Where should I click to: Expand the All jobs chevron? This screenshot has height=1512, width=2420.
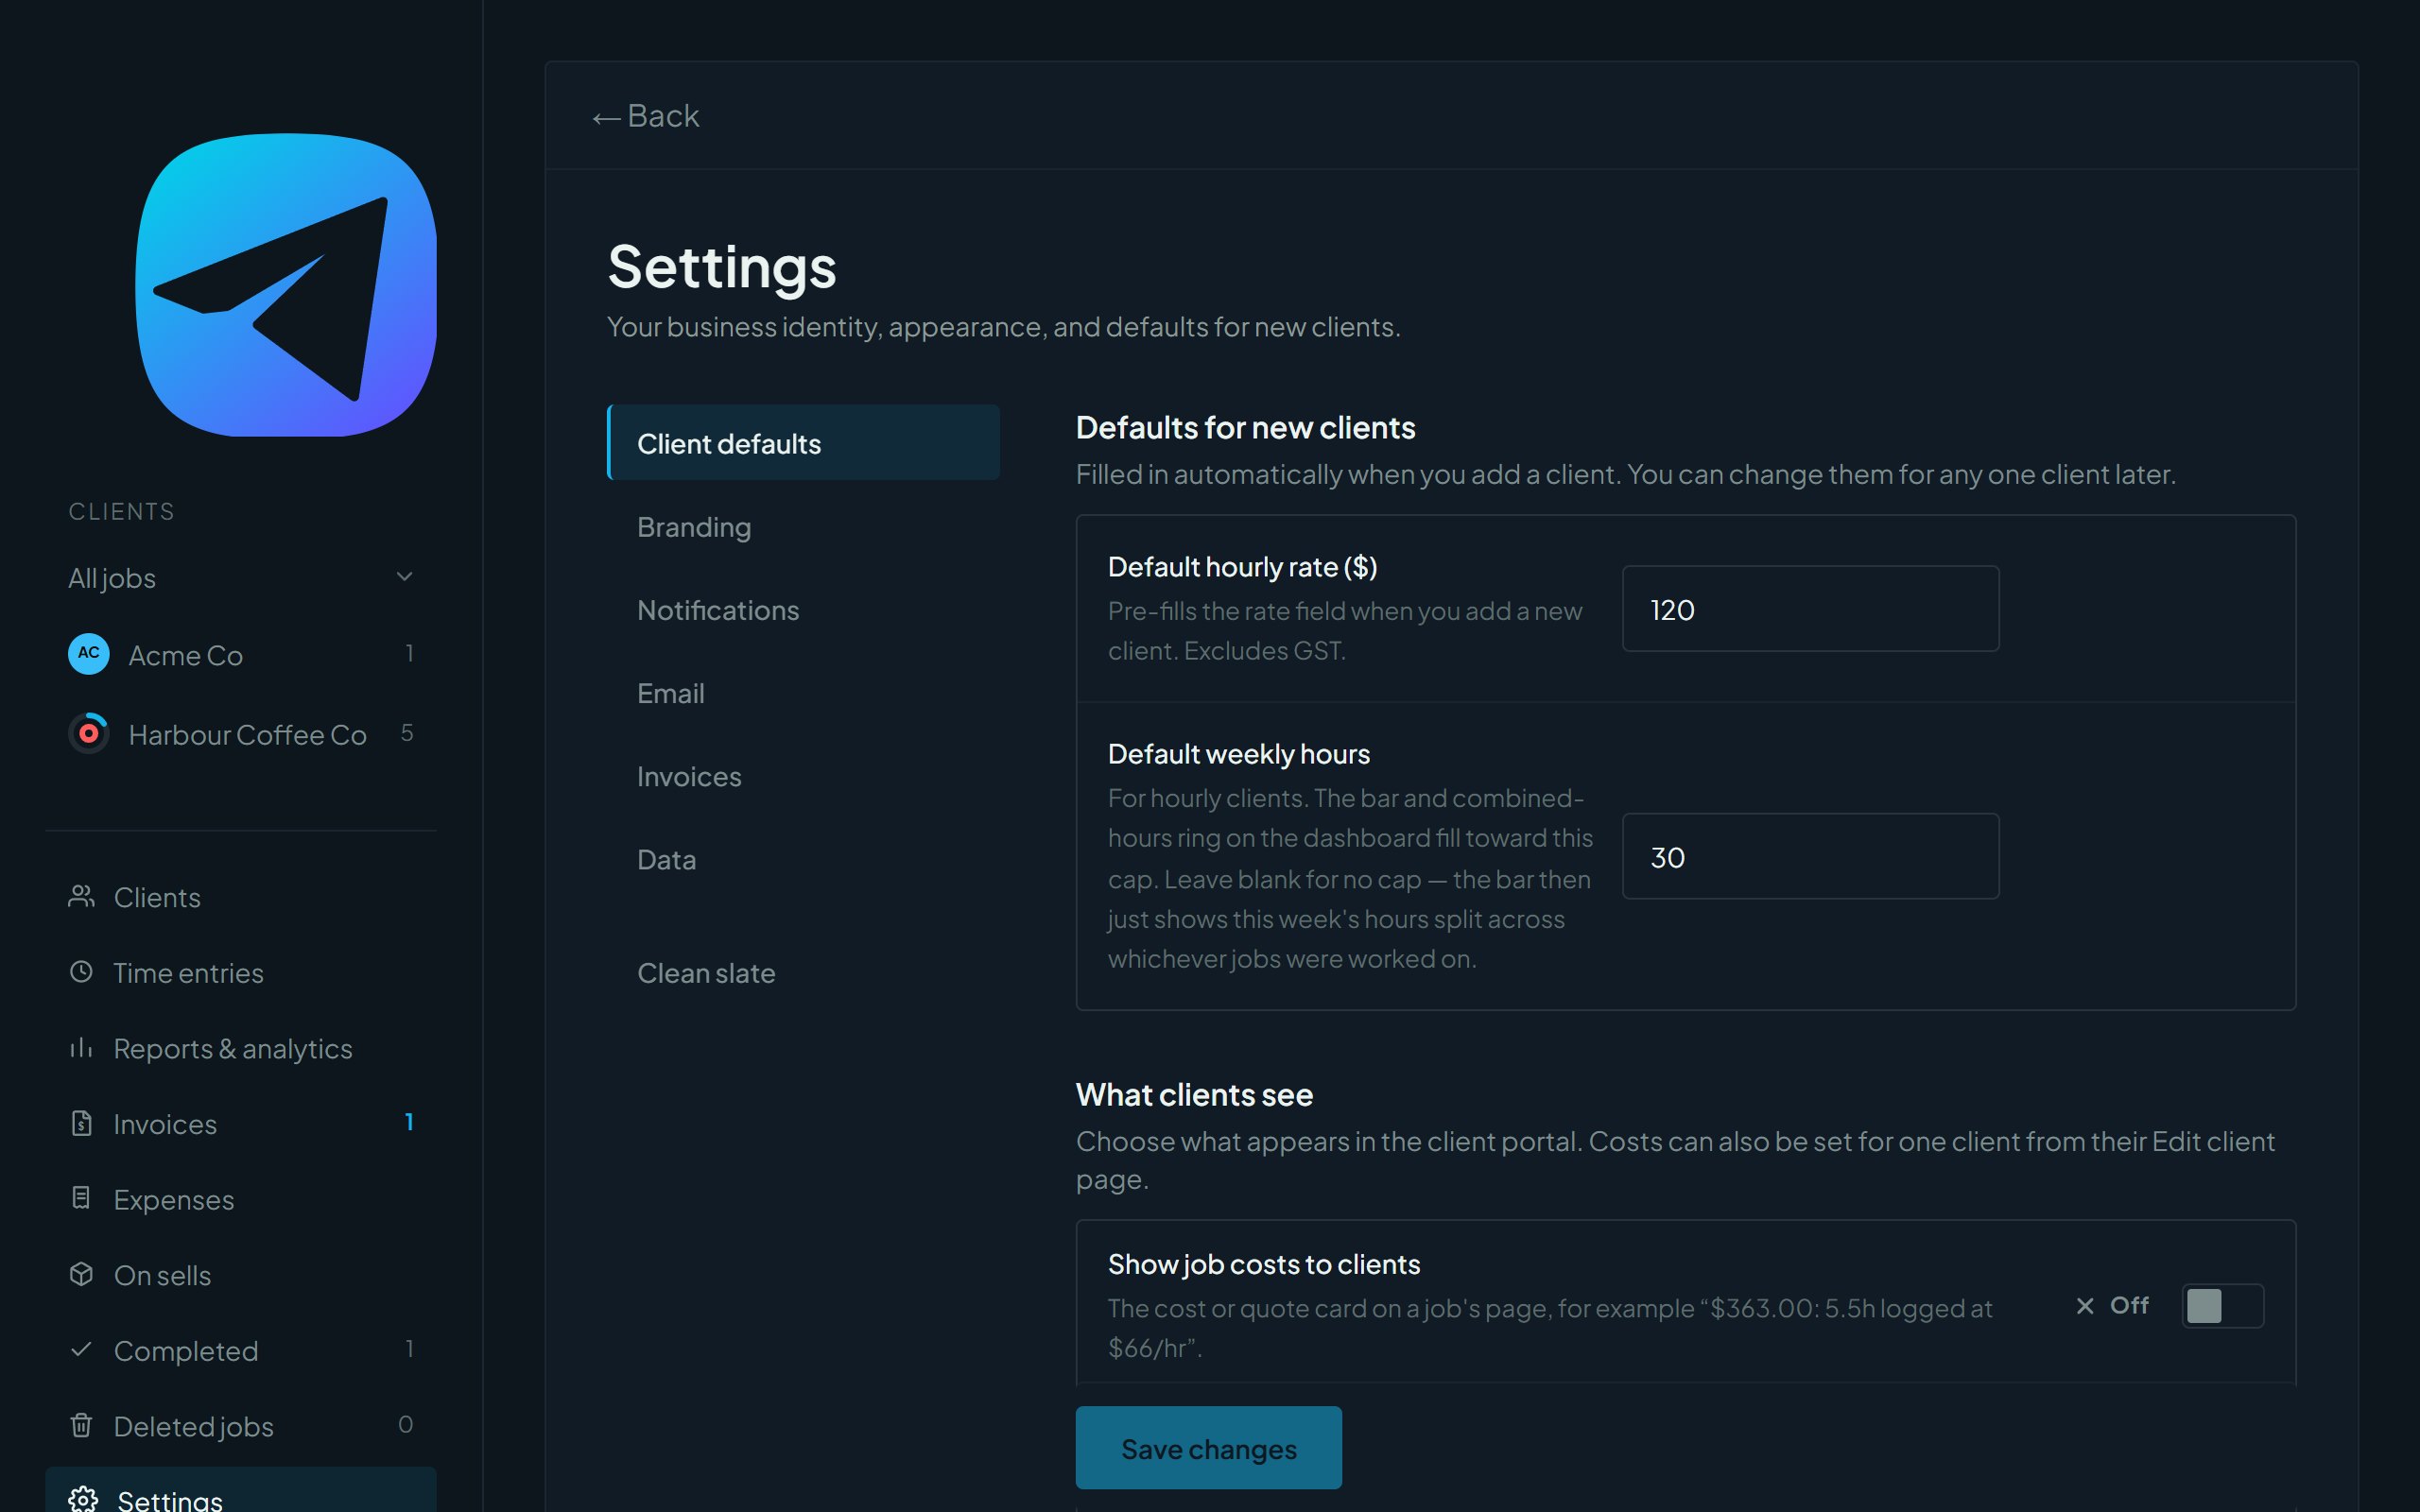coord(405,576)
